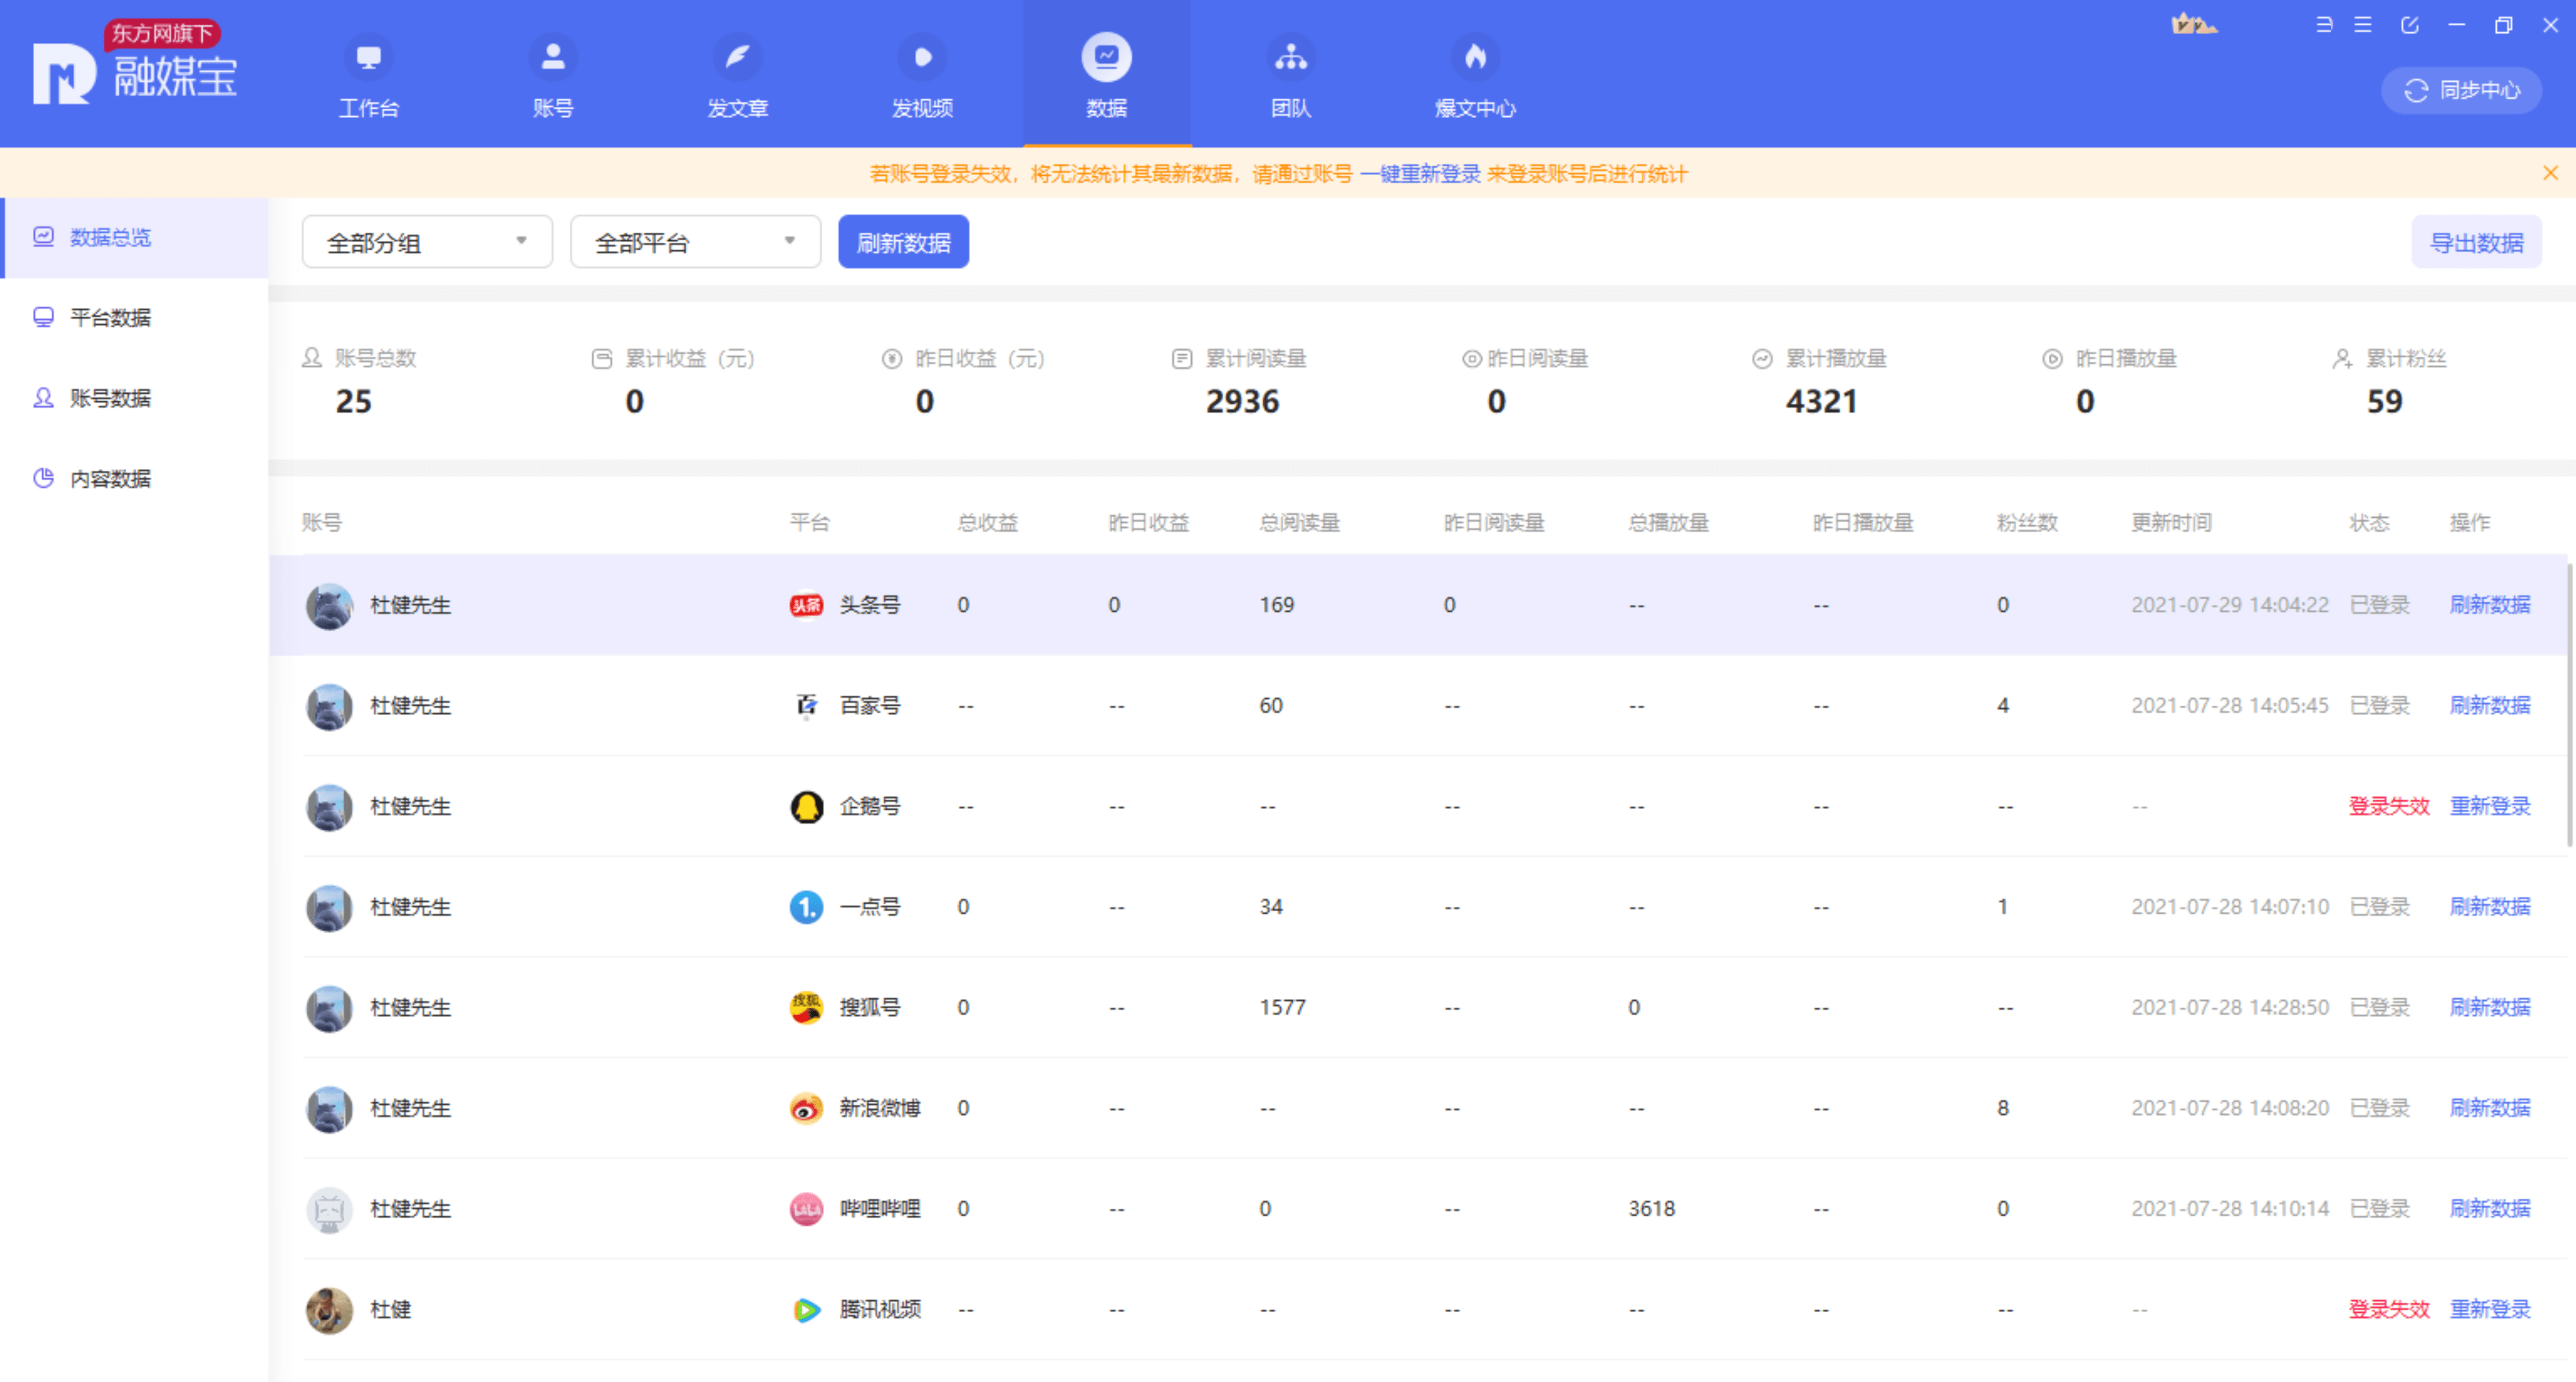
Task: Dismiss the orange login-failure notice banner
Action: point(2550,173)
